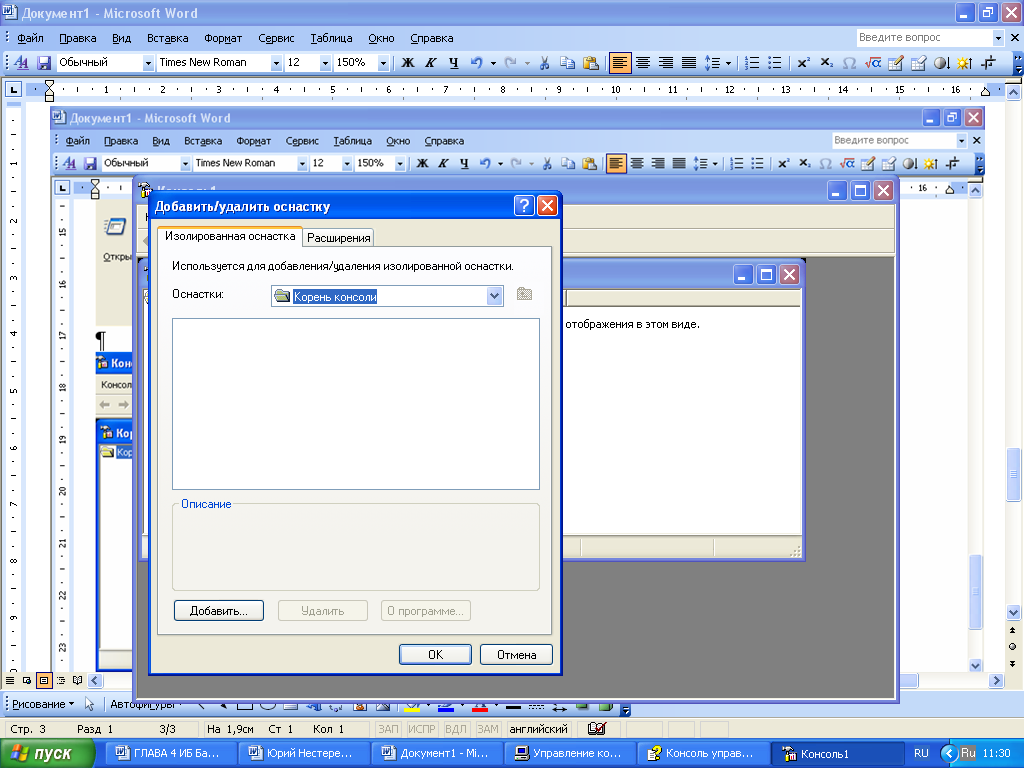Switch to reading layout view icon
Image resolution: width=1024 pixels, height=768 pixels.
pyautogui.click(x=78, y=680)
